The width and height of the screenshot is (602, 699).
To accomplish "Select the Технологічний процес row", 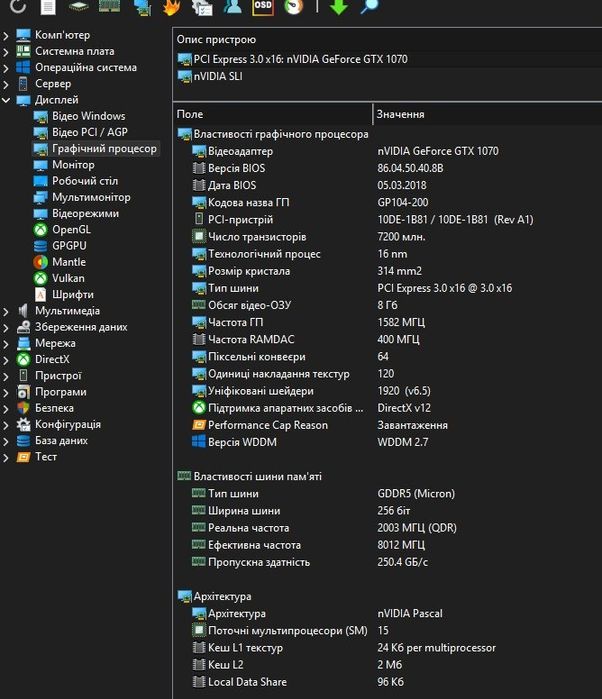I will (x=388, y=254).
